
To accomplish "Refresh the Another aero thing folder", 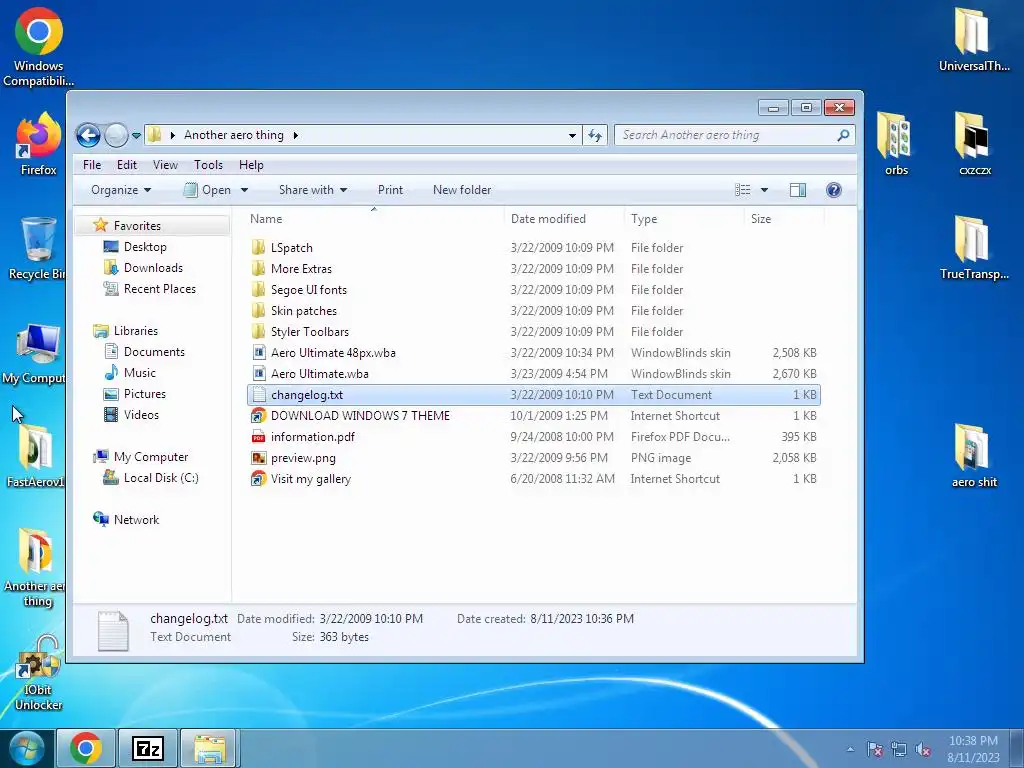I will [x=595, y=135].
